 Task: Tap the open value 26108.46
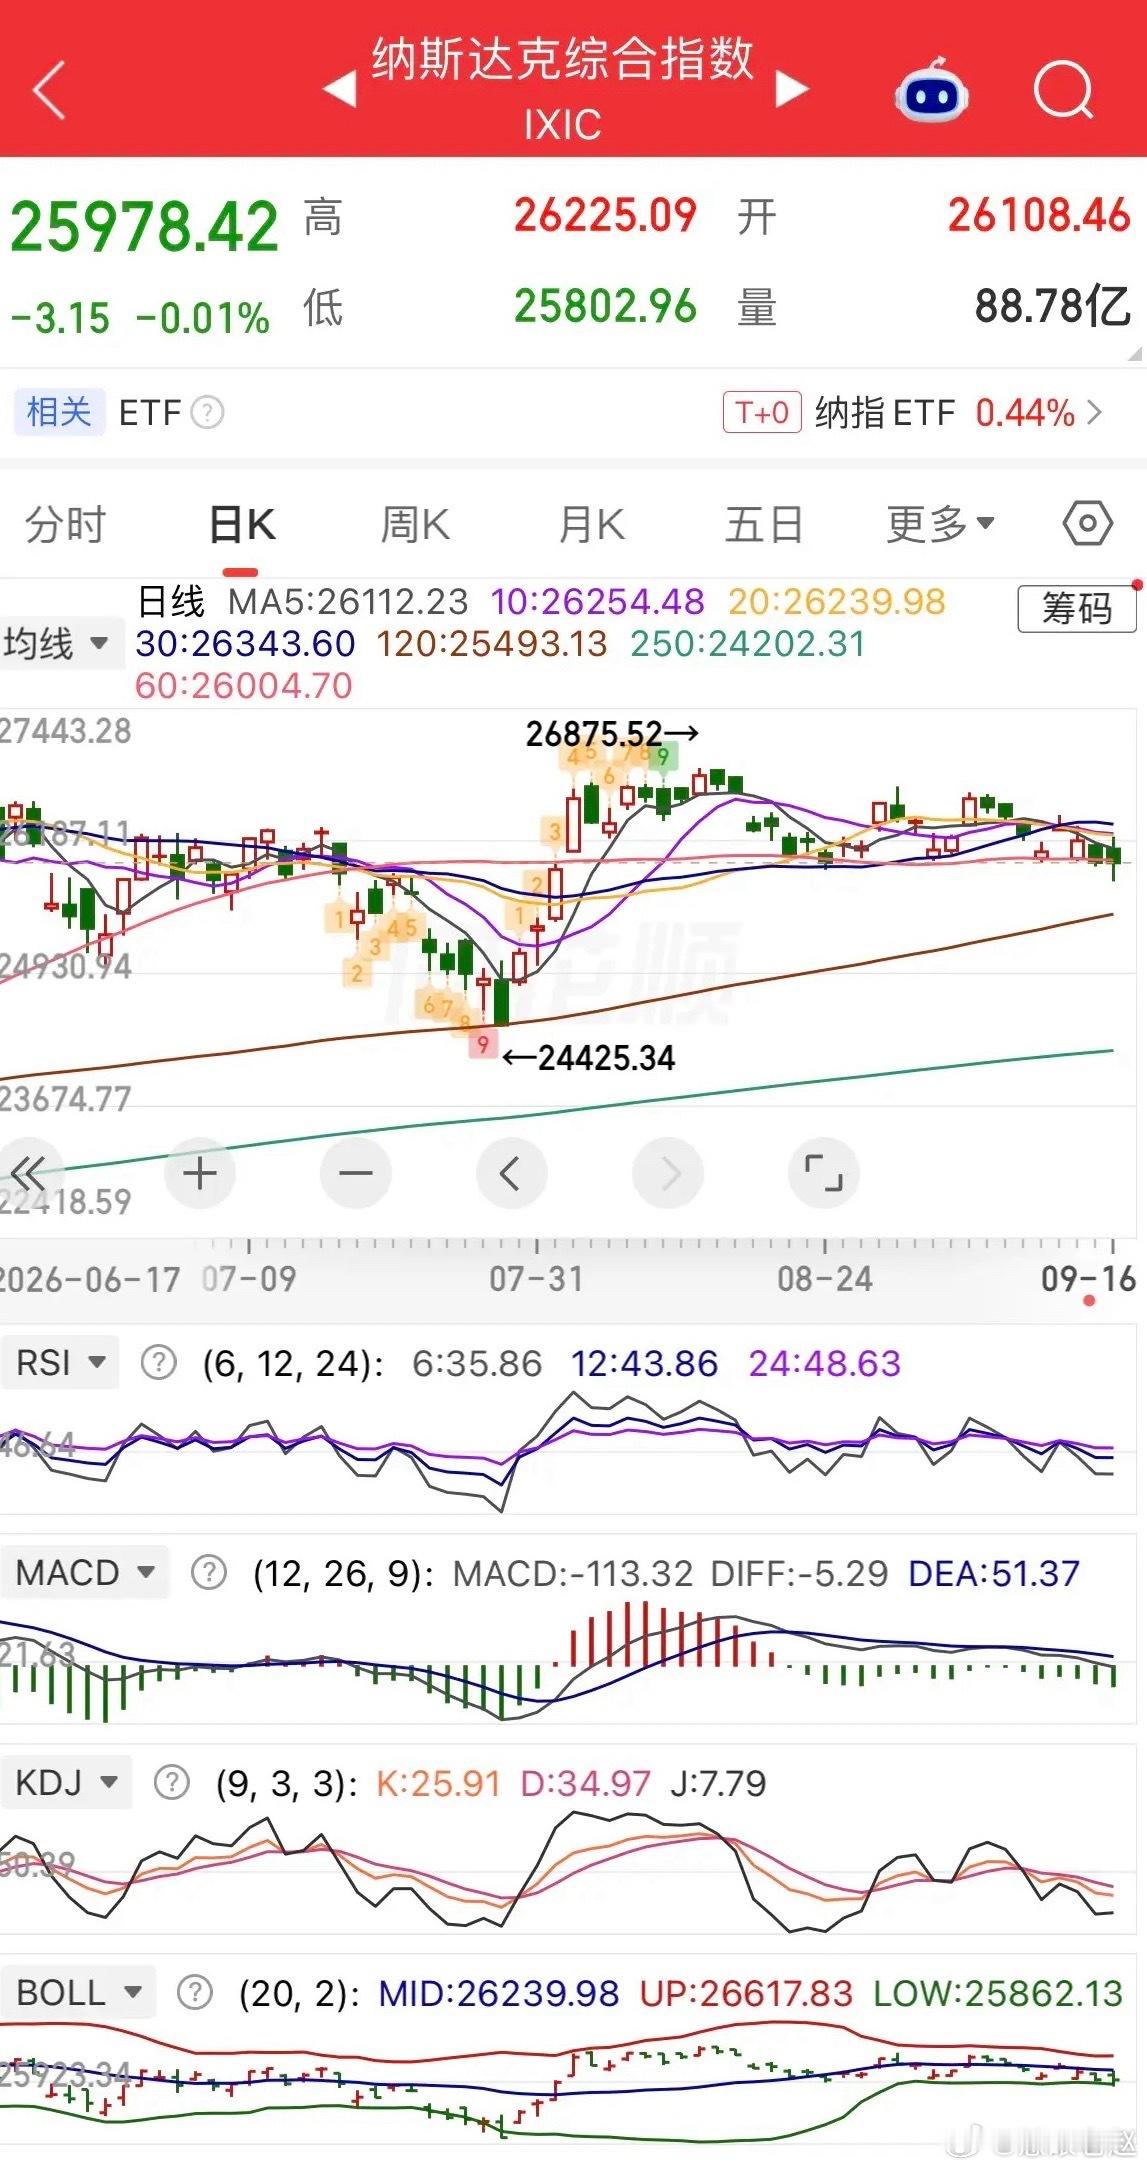click(1039, 215)
